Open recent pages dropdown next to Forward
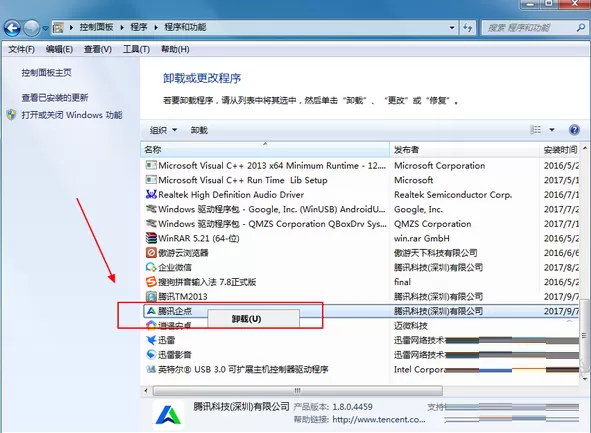 [45, 28]
